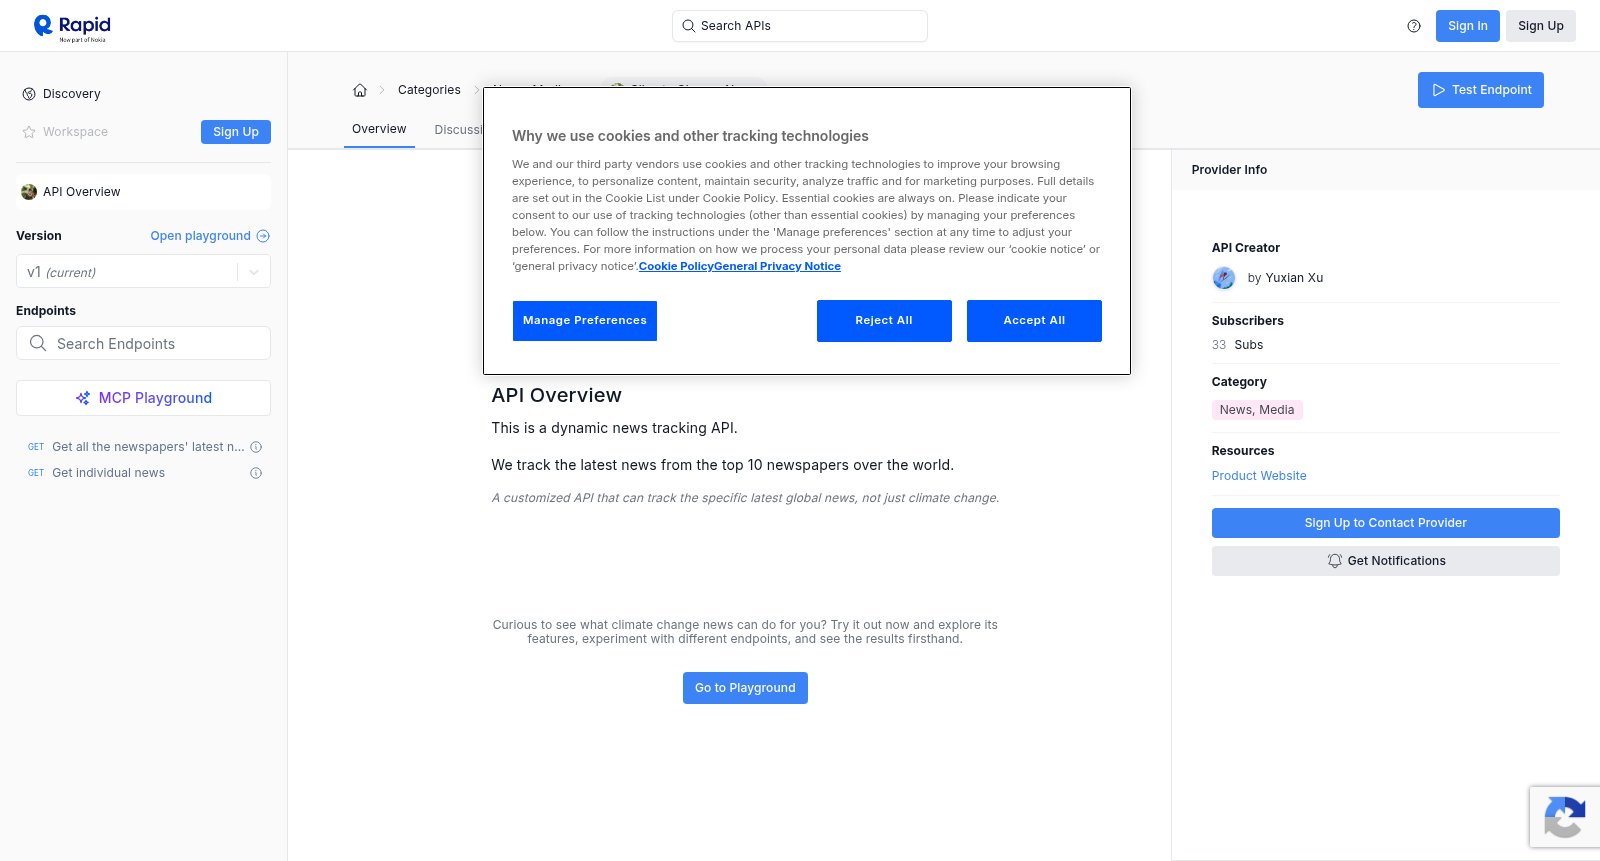
Task: Click the Get Notifications button
Action: (x=1386, y=561)
